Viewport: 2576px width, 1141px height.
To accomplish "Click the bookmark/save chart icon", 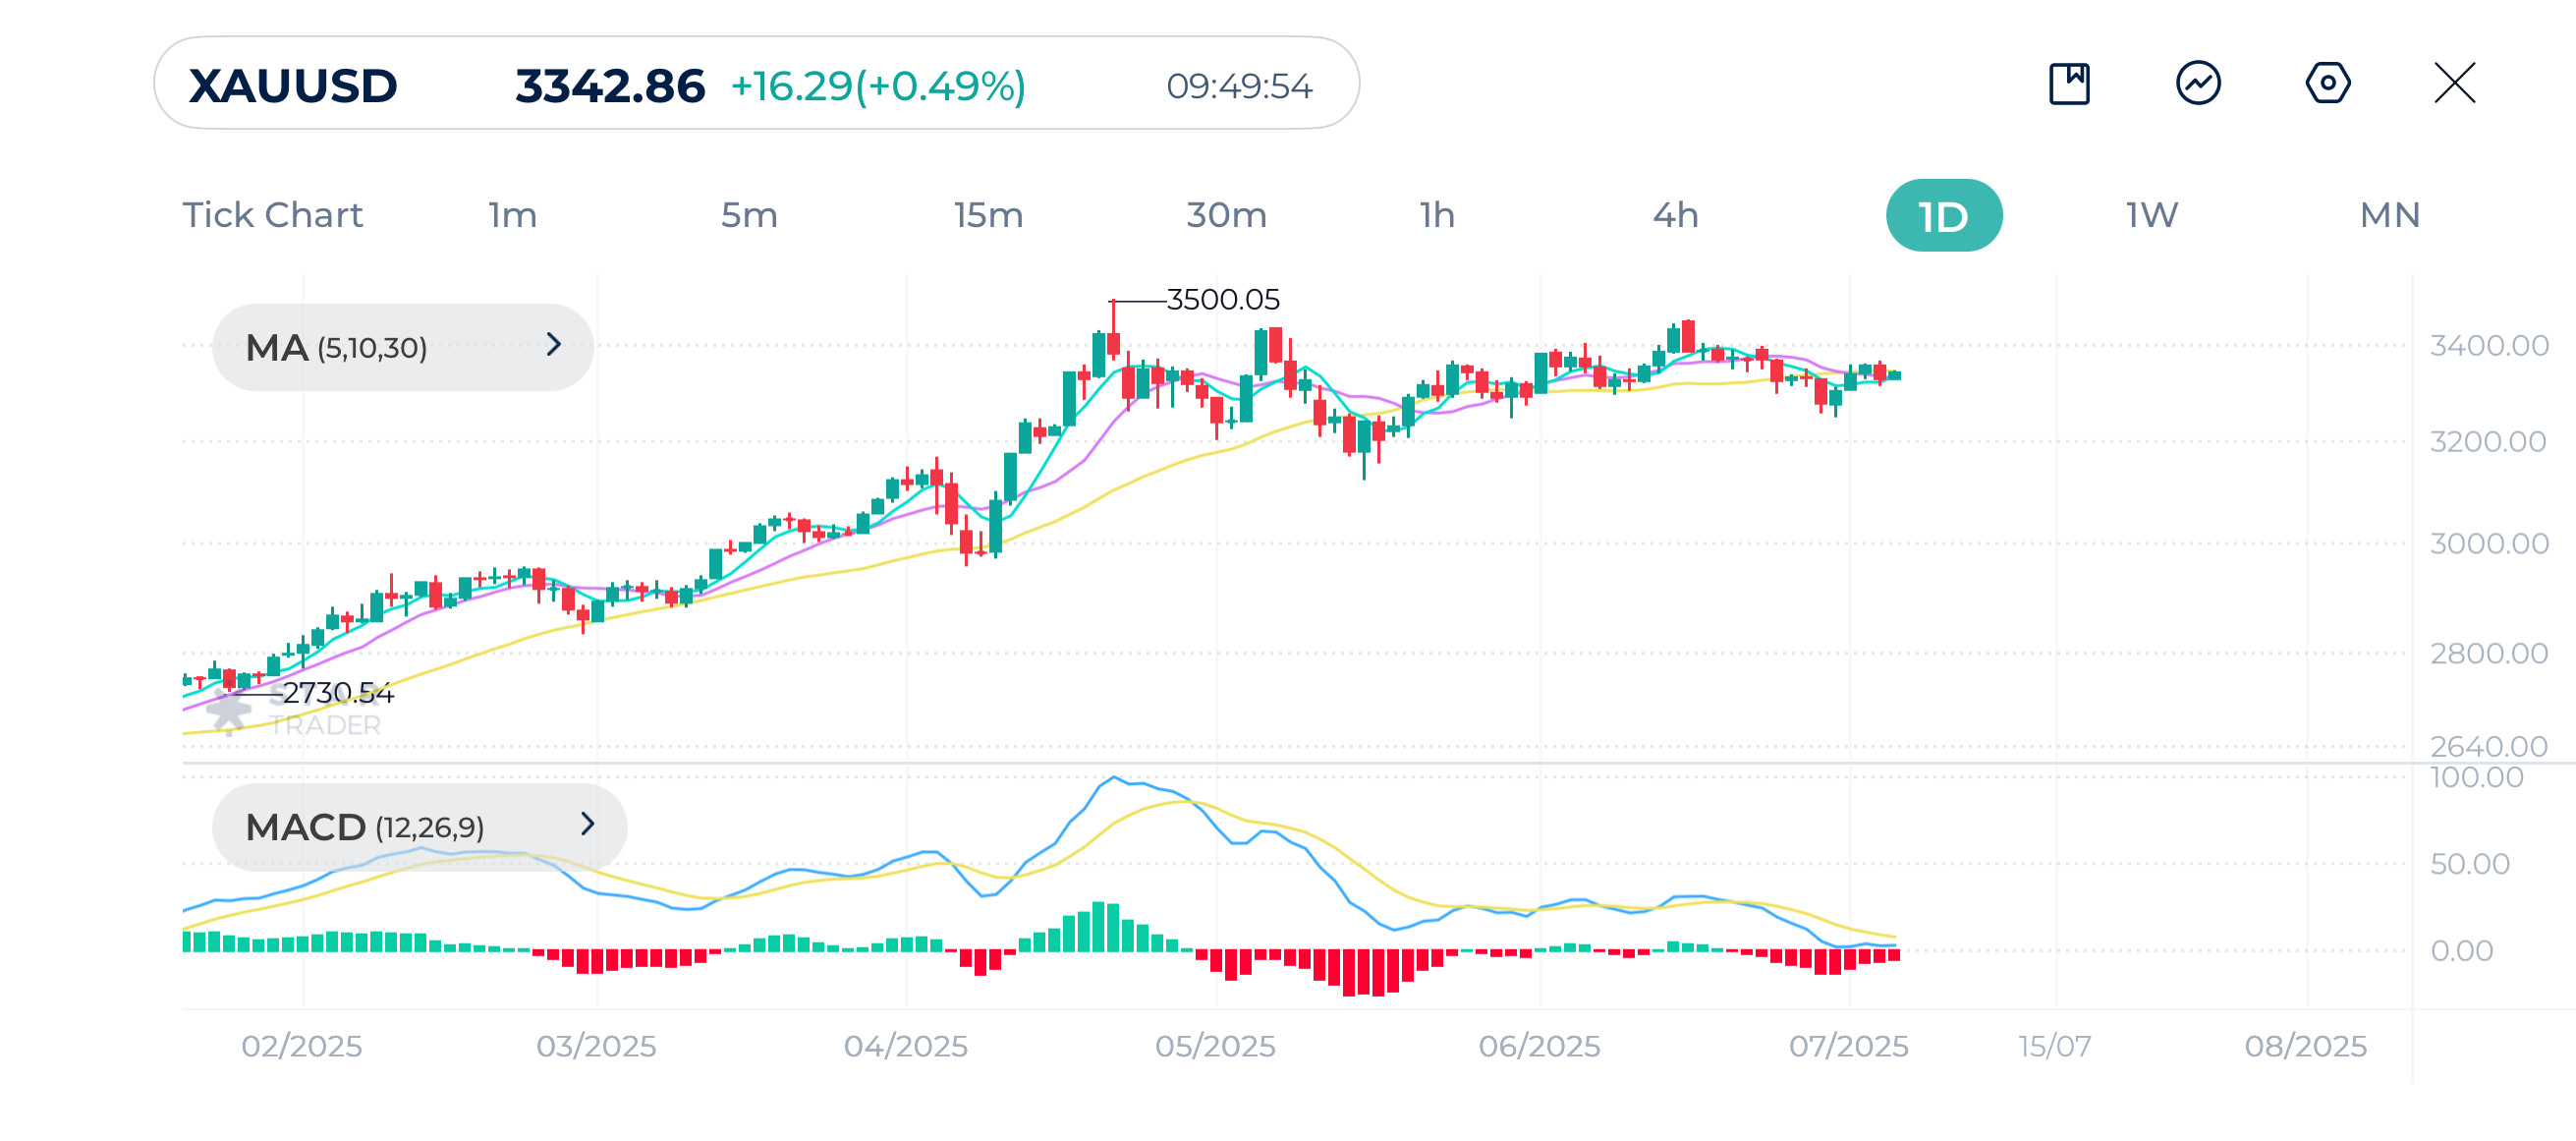I will (2071, 85).
